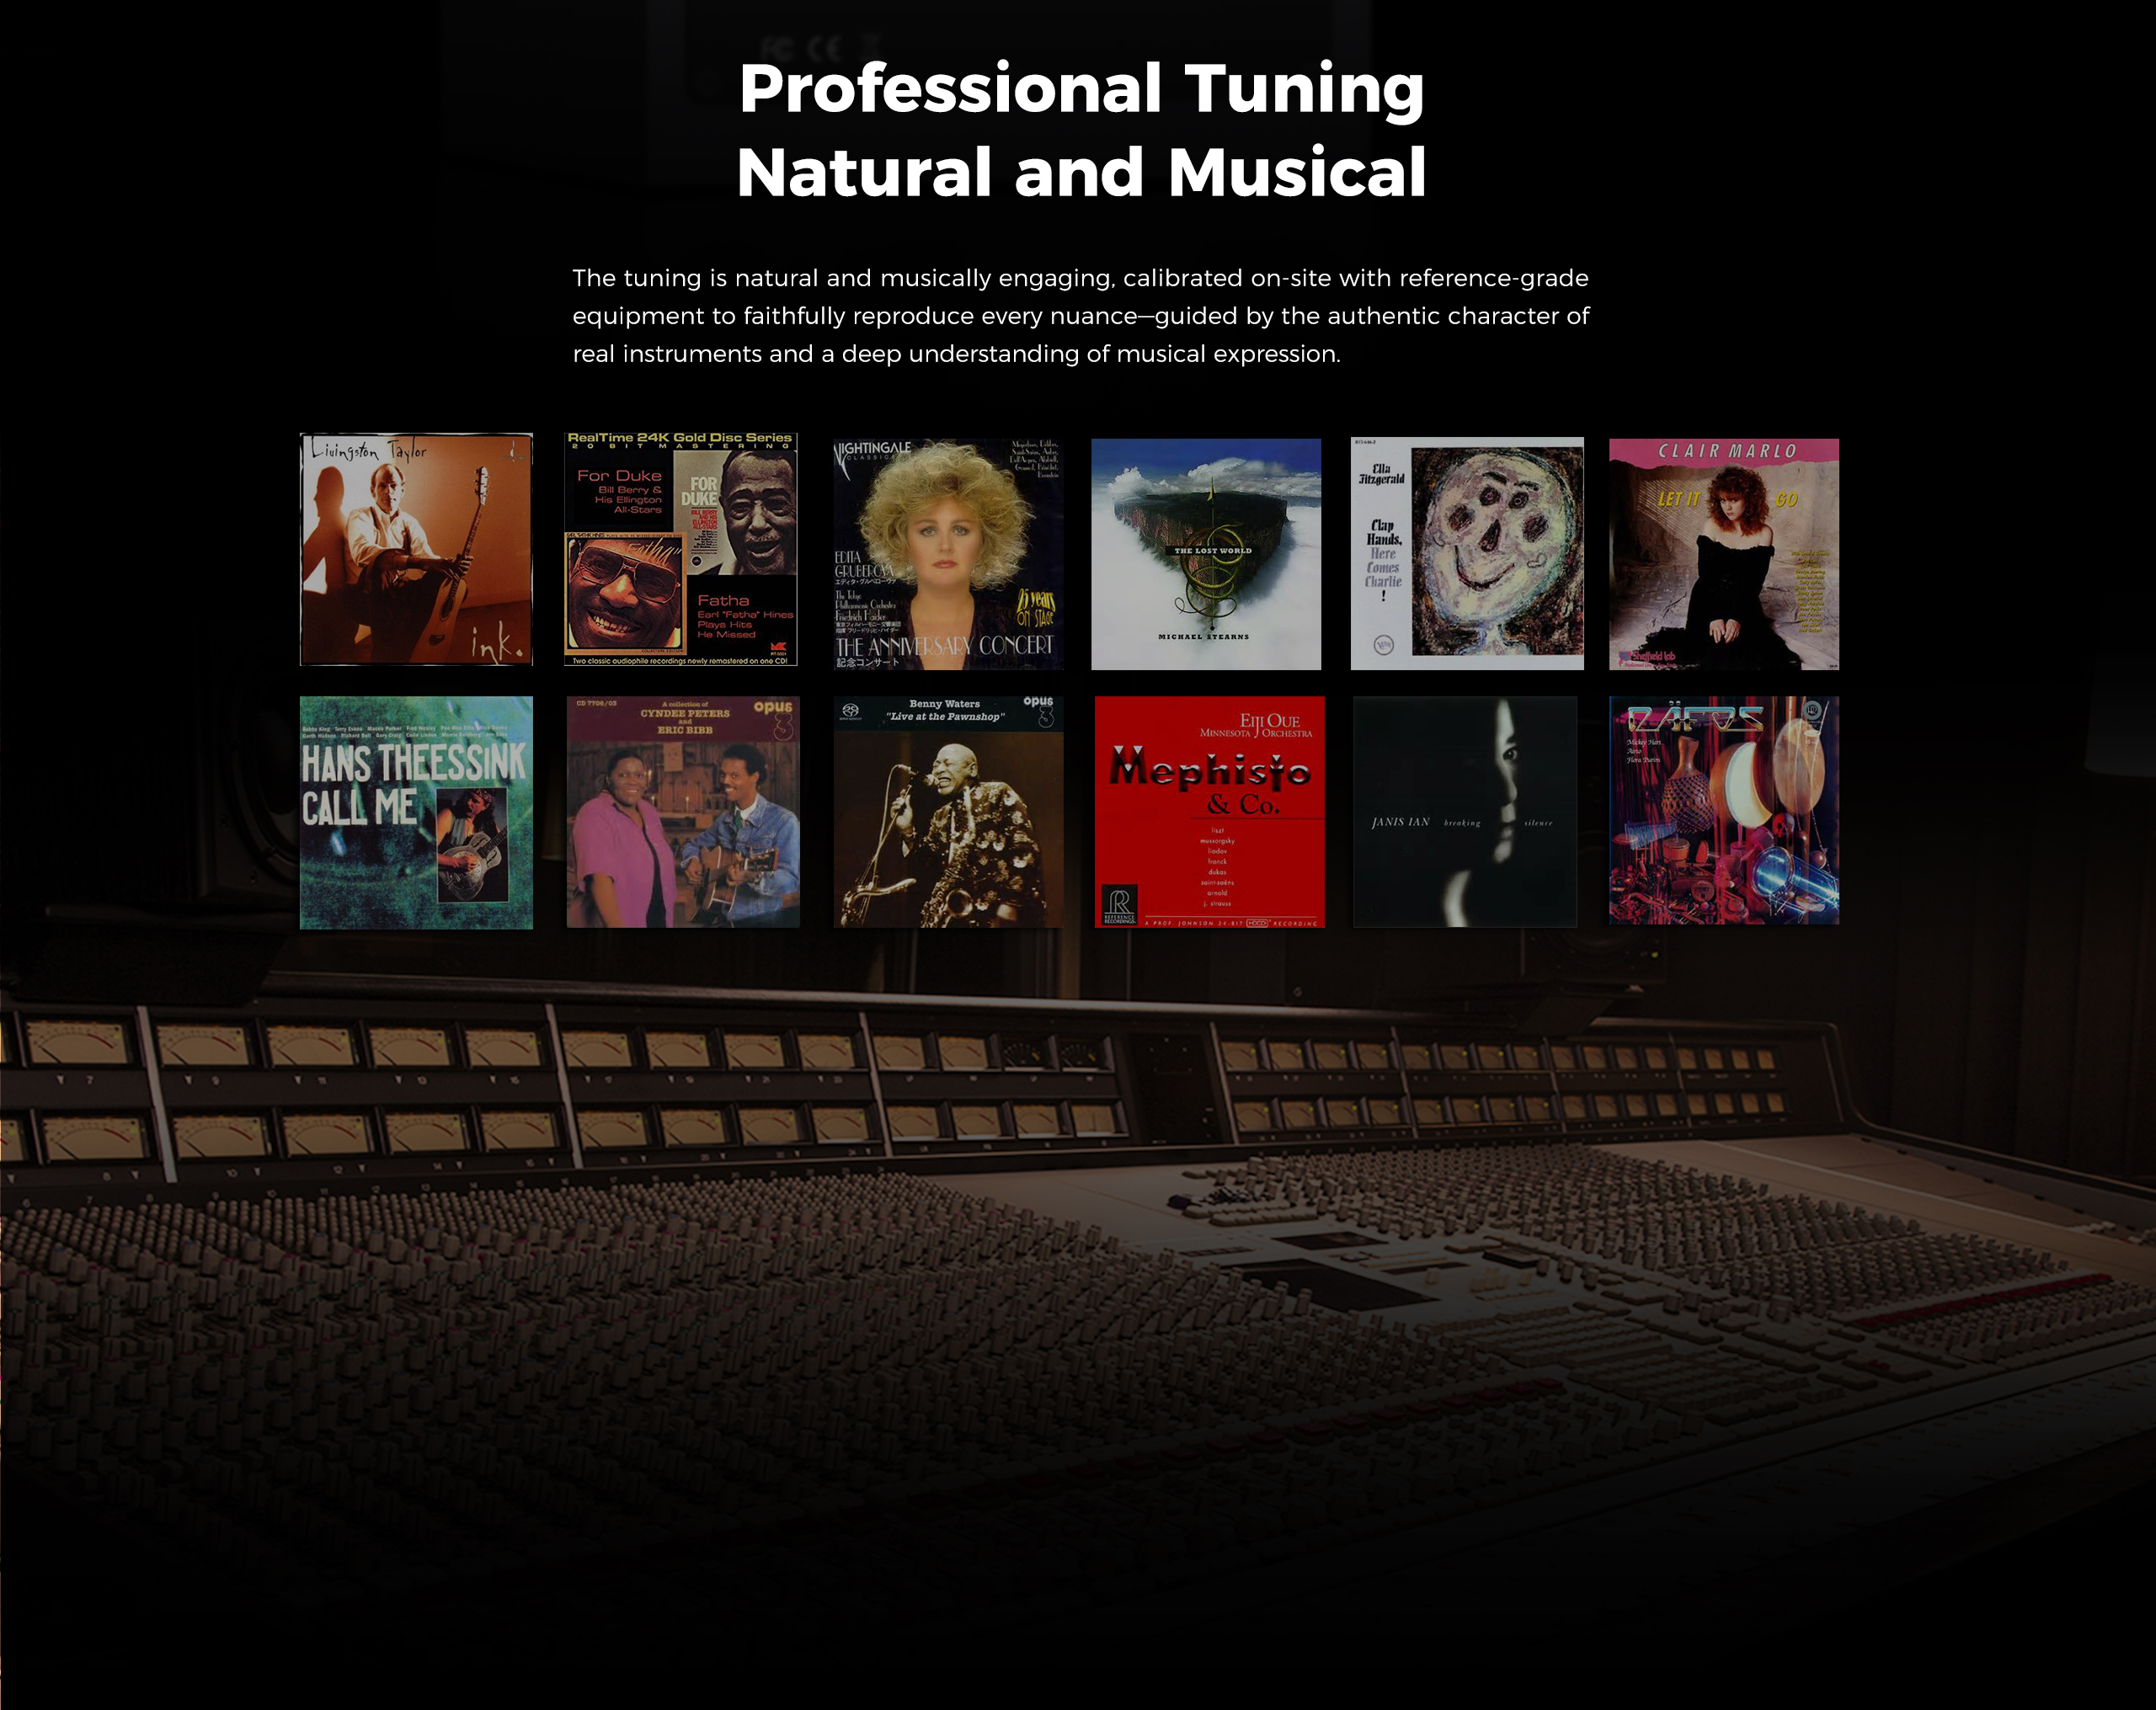Open the Edita Gruberova Anniversary Concert cover
Screen dimensions: 2156x1710
948,554
